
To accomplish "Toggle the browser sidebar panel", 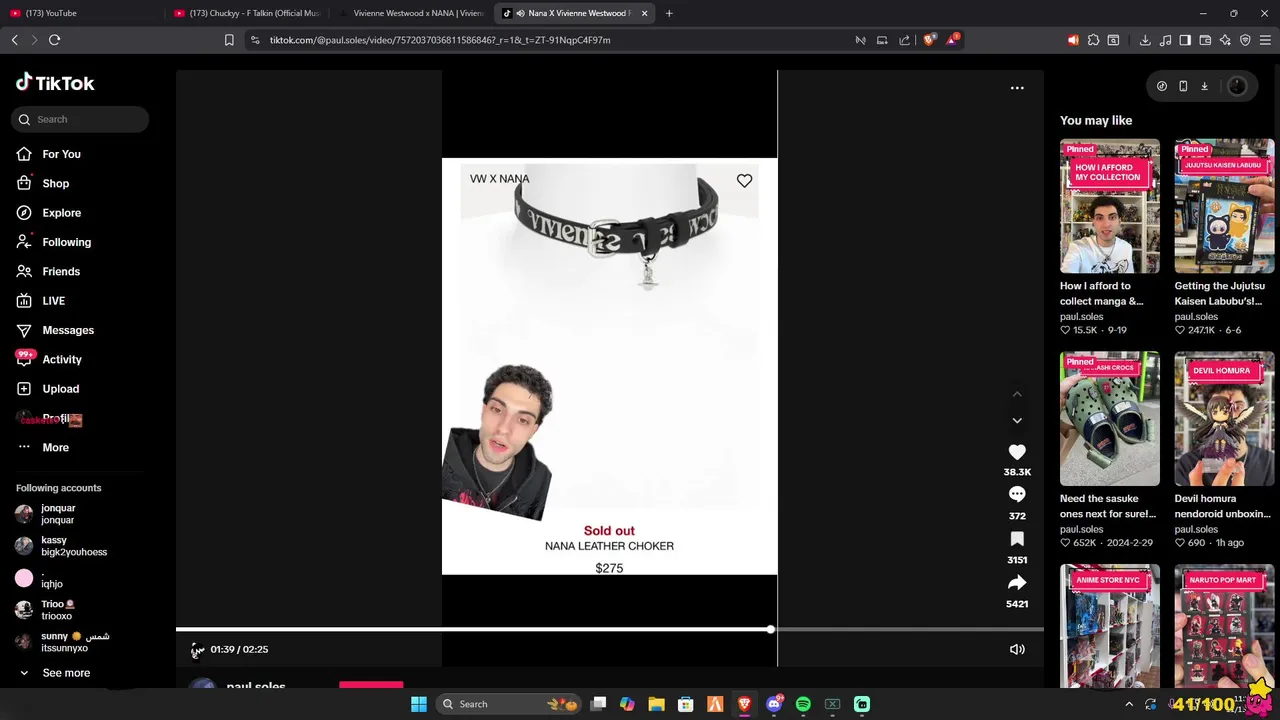I will (x=1185, y=40).
